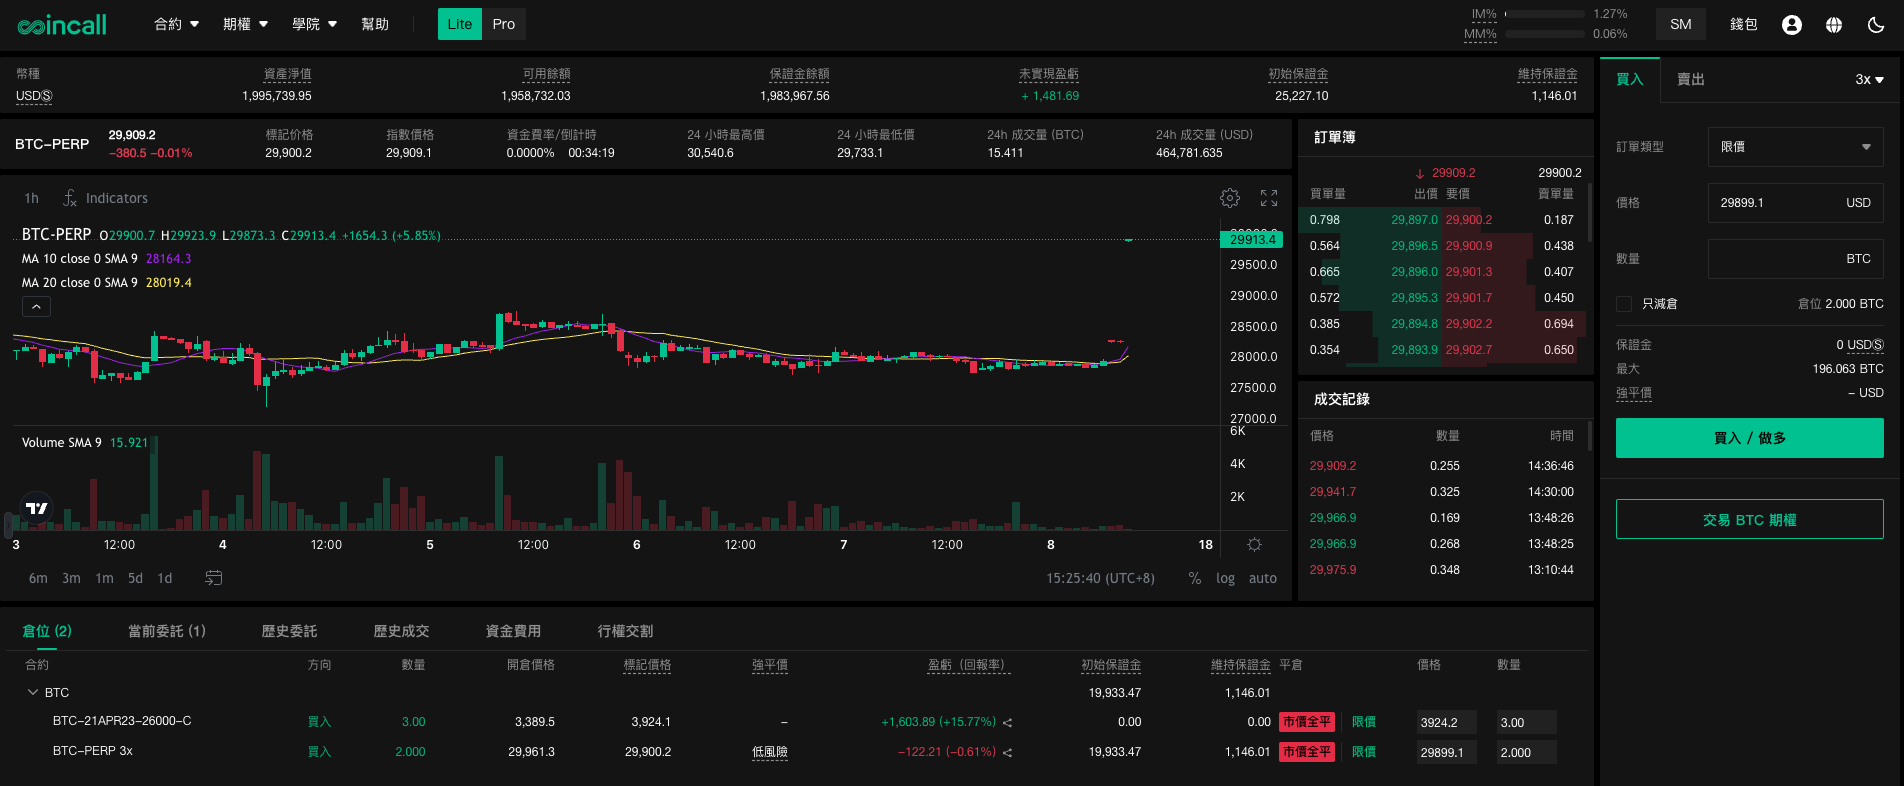
Task: Select the 3m chart range
Action: pos(71,578)
